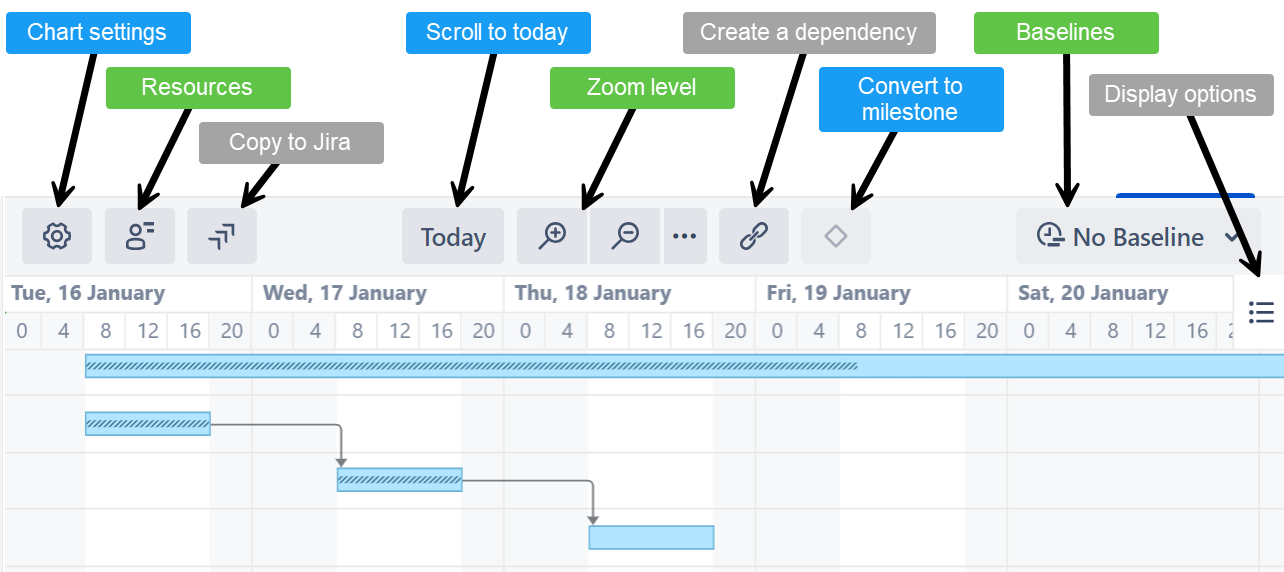The height and width of the screenshot is (572, 1284).
Task: Click the Thu, 18 January date header
Action: [594, 294]
